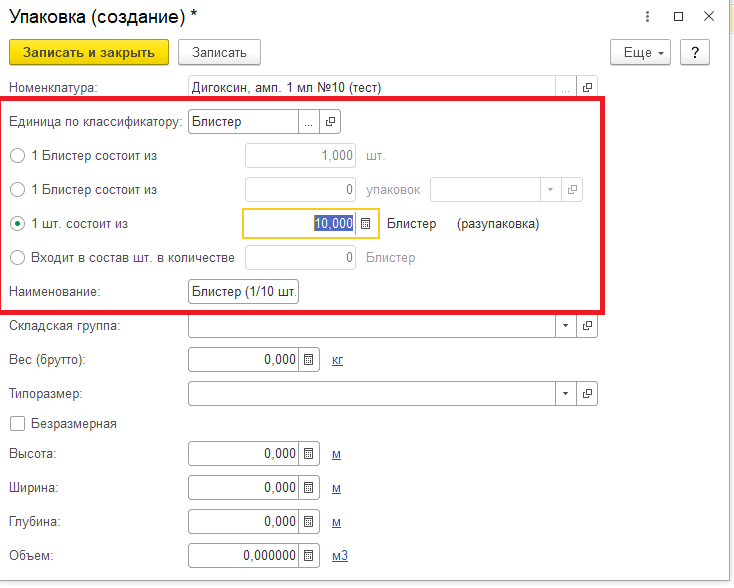734x588 pixels.
Task: Focus the Наименование field with Блистер text
Action: coord(243,292)
